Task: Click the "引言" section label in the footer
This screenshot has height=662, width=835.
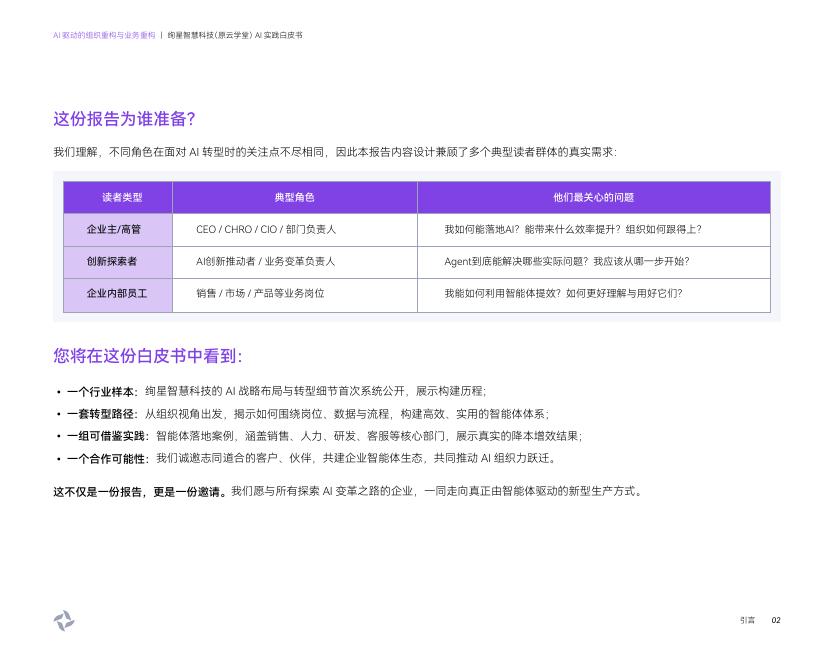Action: [x=747, y=620]
